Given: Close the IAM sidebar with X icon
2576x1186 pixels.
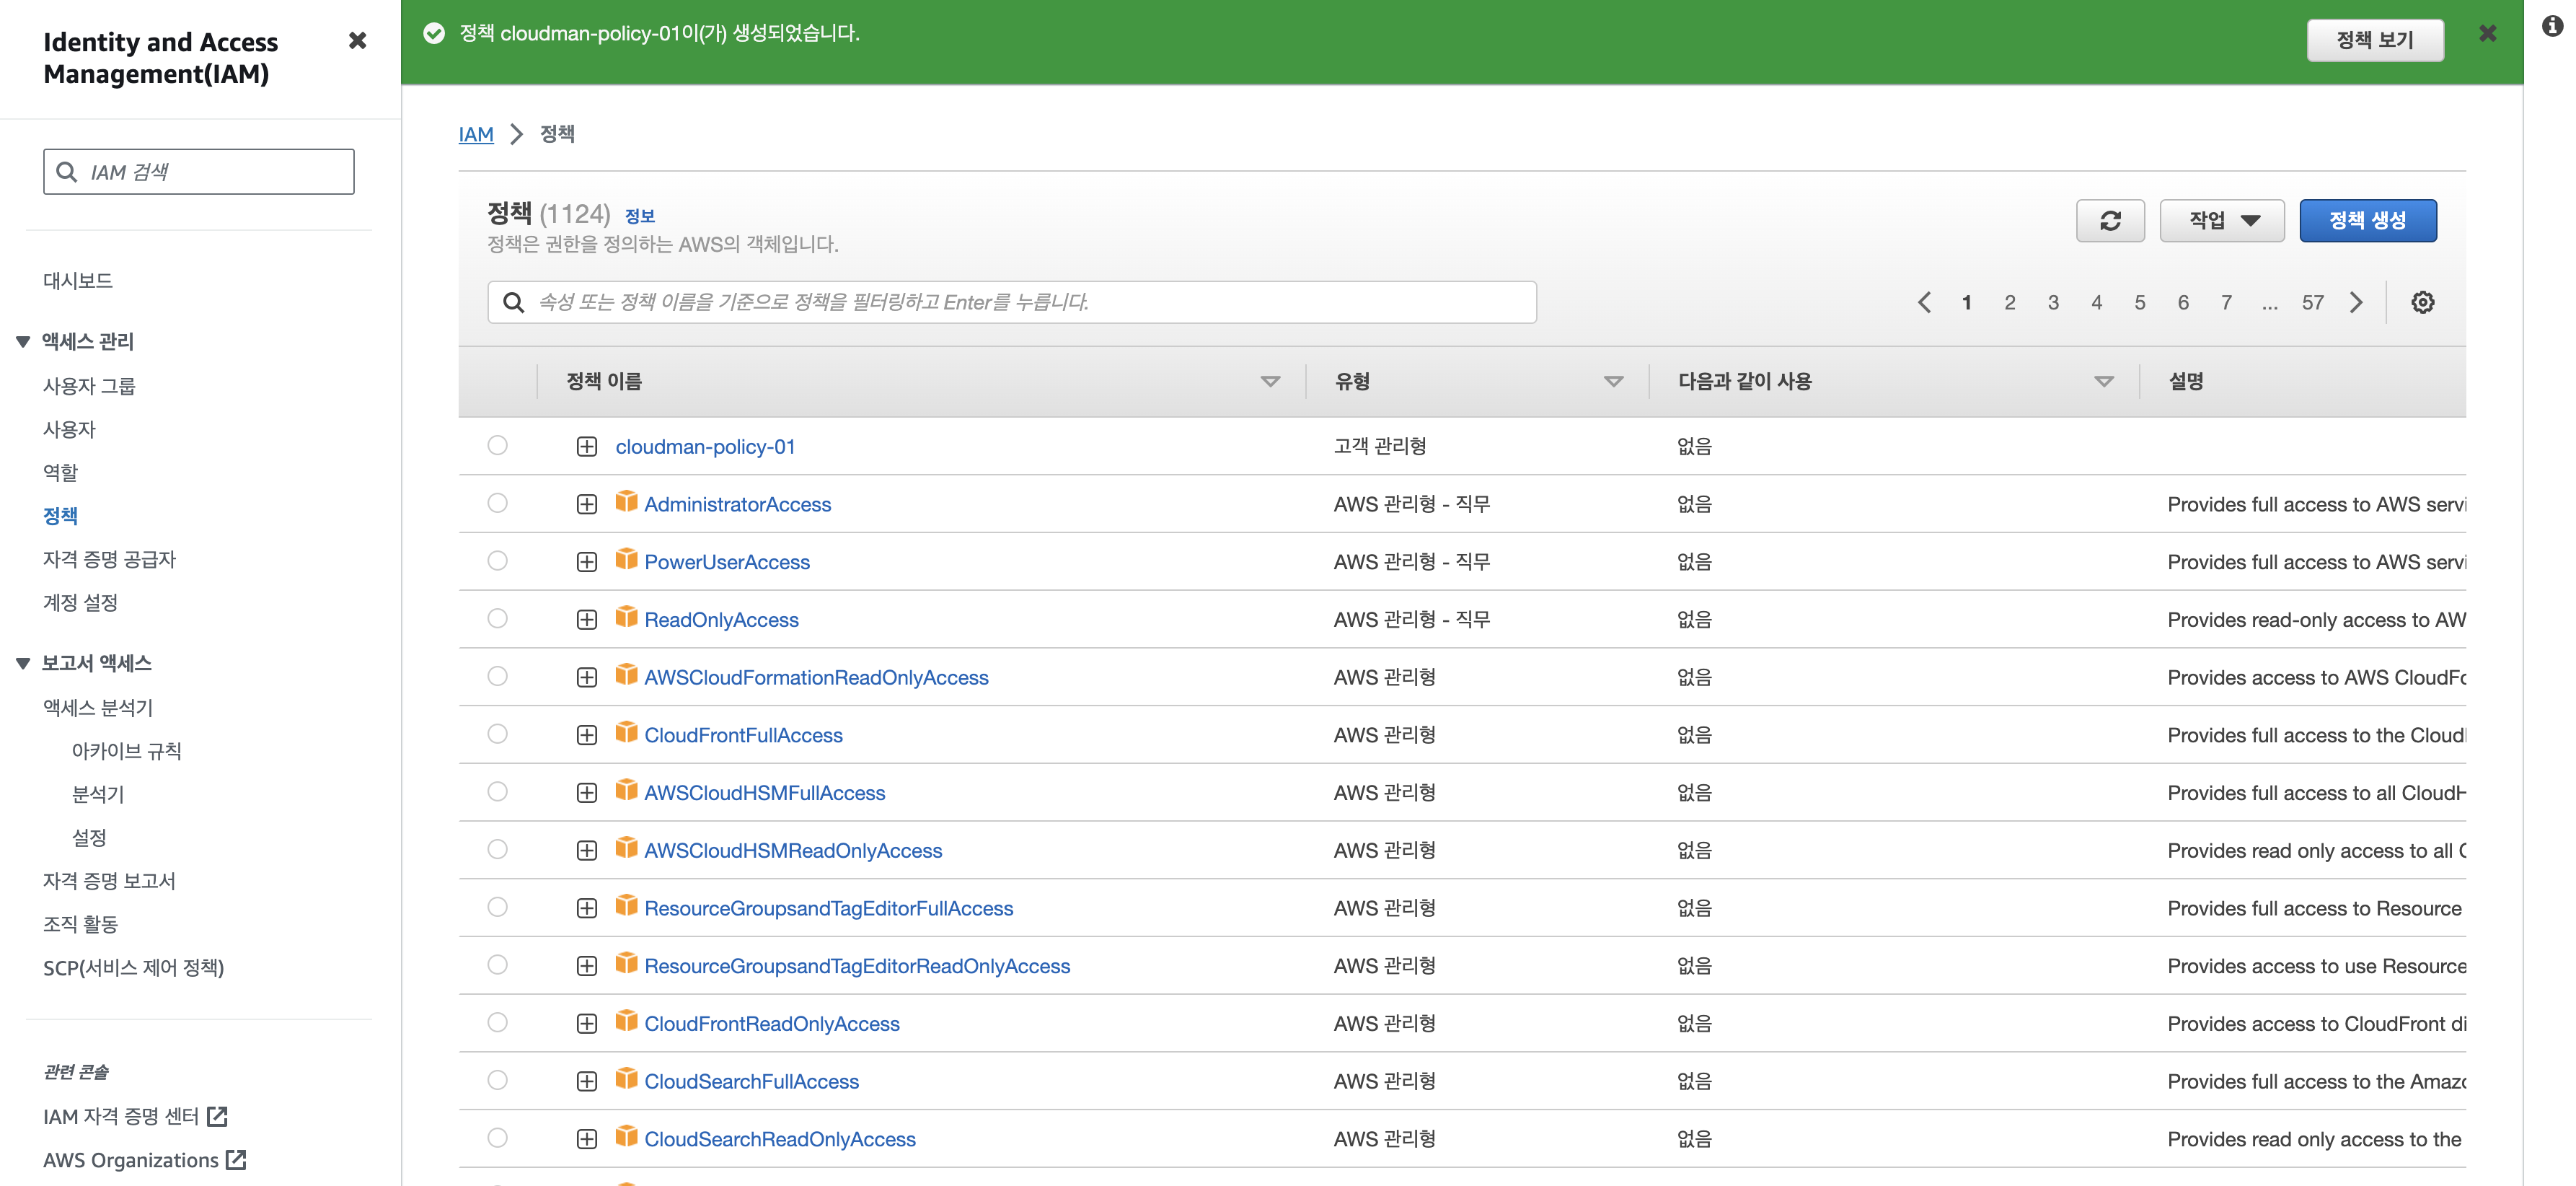Looking at the screenshot, I should point(357,41).
